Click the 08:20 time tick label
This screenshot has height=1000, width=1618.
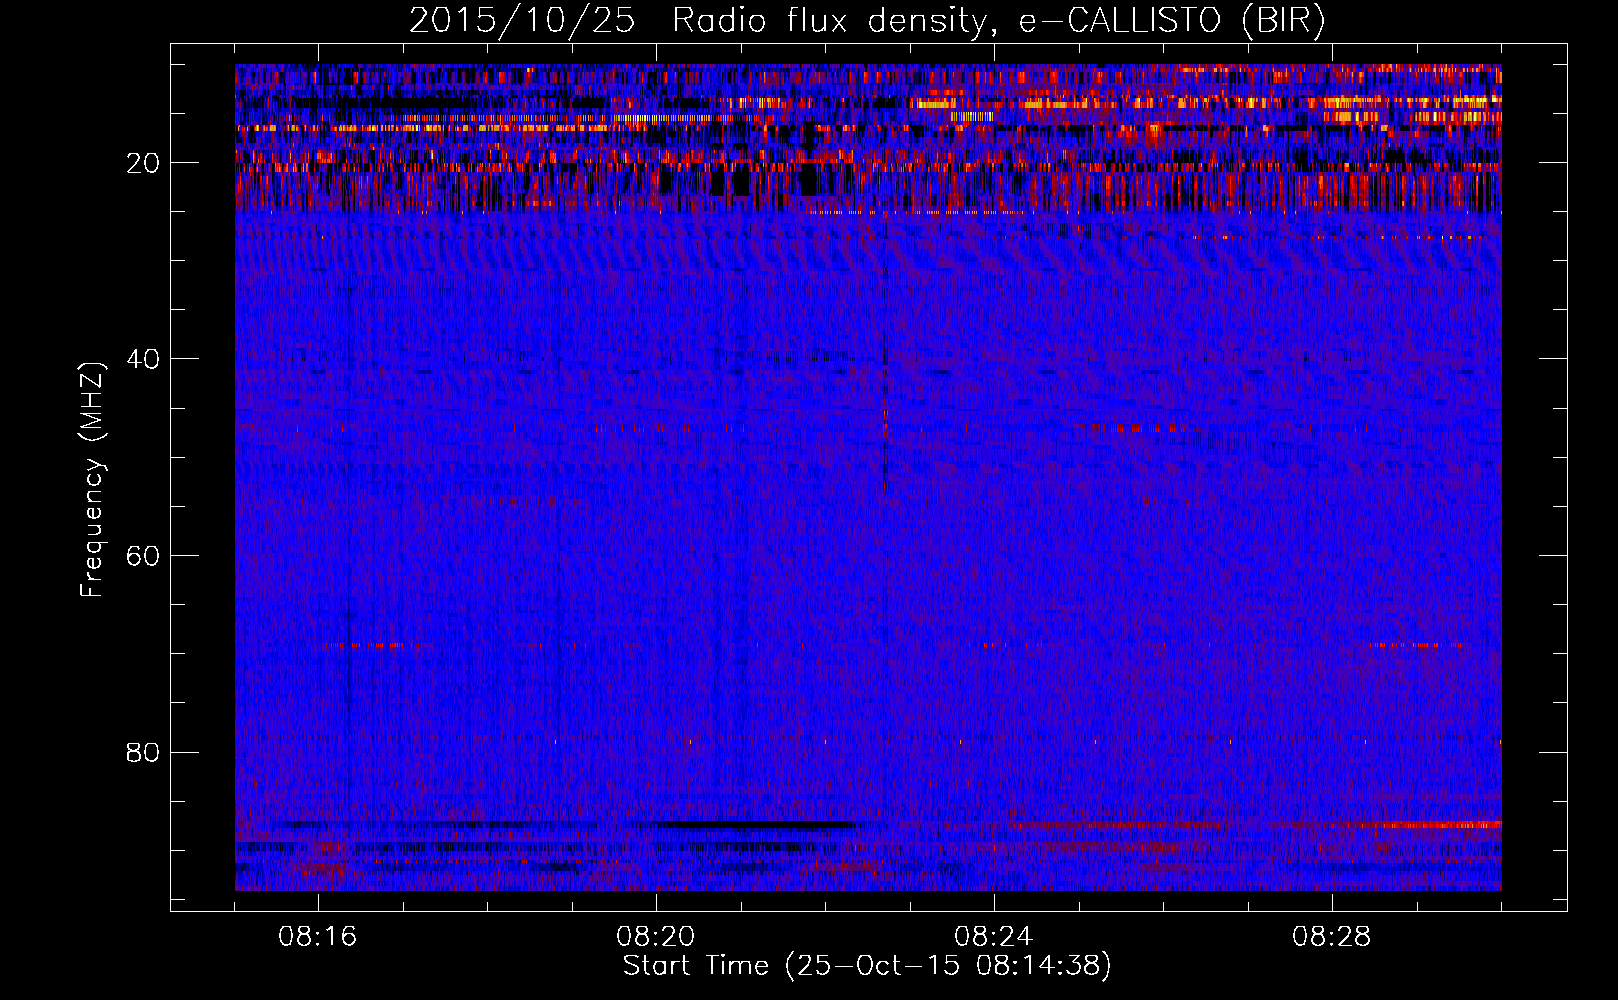(x=656, y=937)
